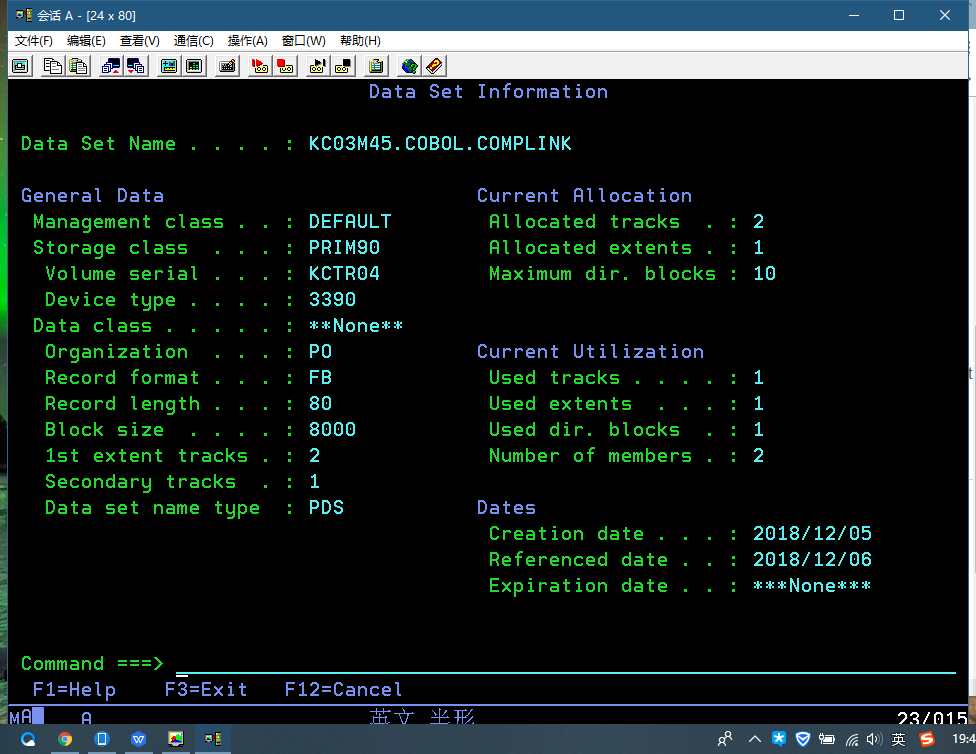Image resolution: width=976 pixels, height=754 pixels.
Task: Open the help book icon
Action: click(x=434, y=66)
